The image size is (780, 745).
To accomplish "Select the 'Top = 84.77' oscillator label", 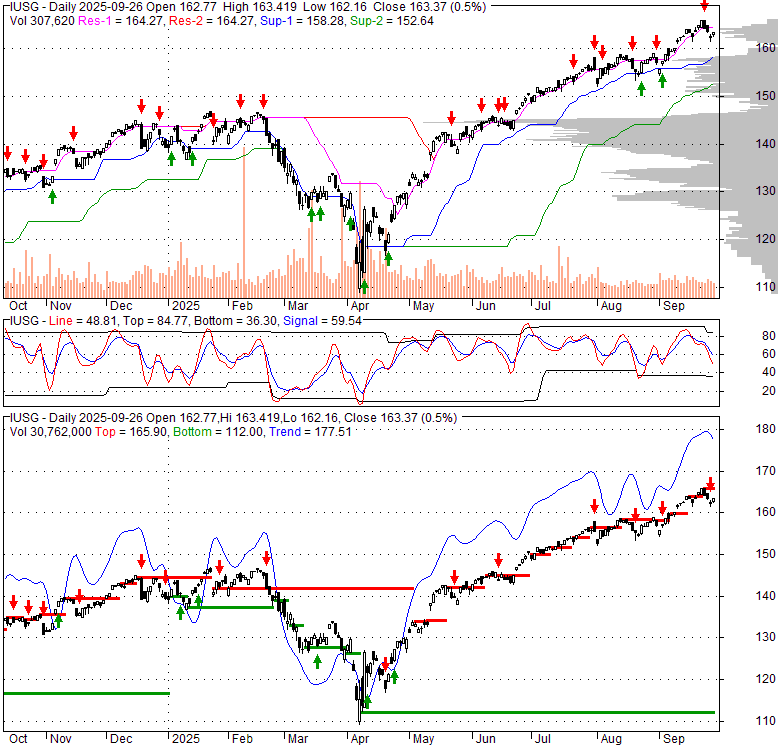I will (155, 321).
